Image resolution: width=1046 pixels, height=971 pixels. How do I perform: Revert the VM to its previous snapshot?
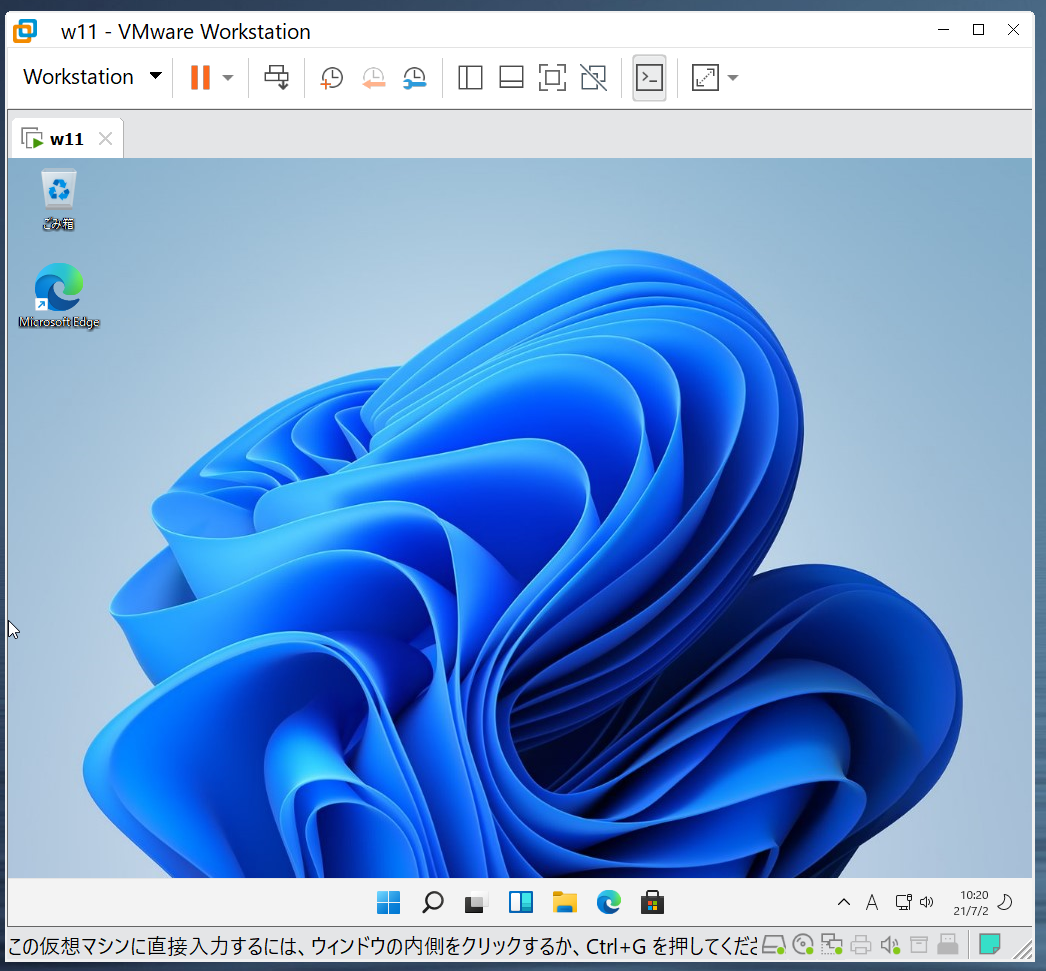374,77
